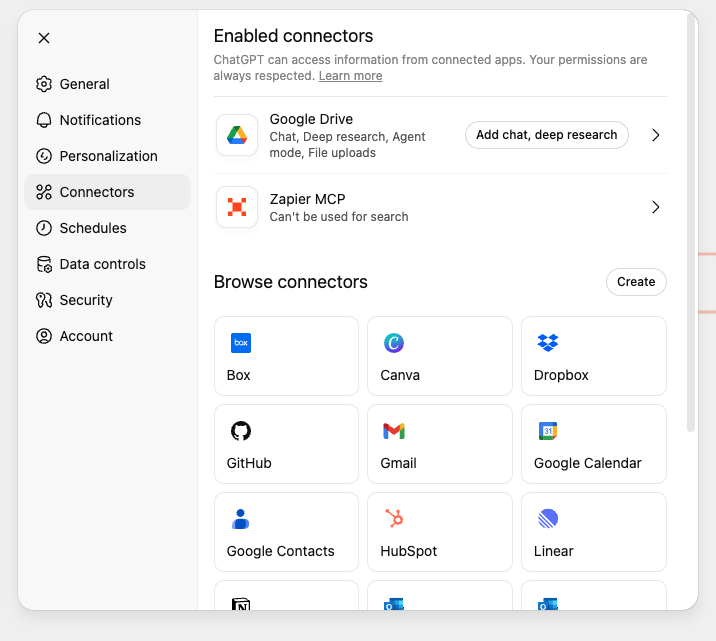Click the Notifications bell icon
The width and height of the screenshot is (716, 641).
[x=44, y=120]
